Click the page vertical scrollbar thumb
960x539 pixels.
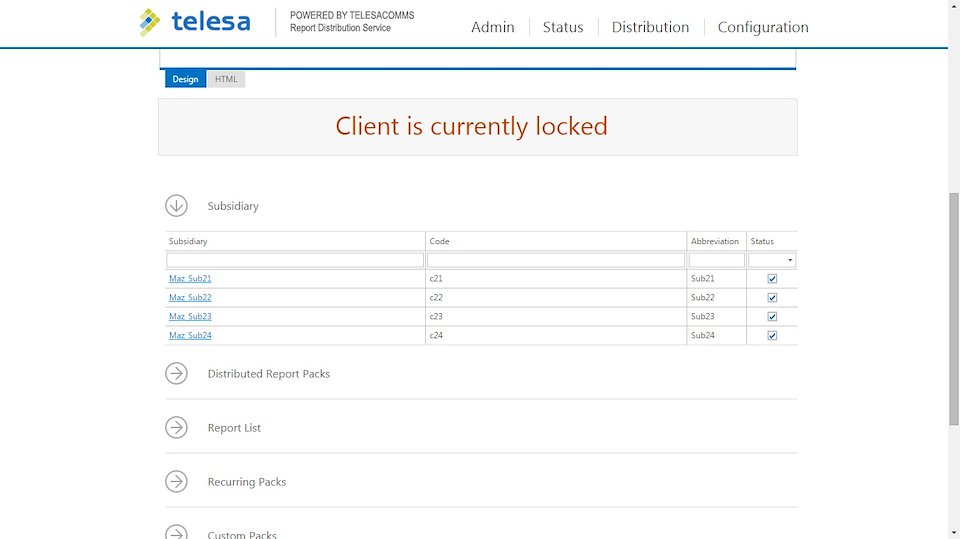click(954, 309)
